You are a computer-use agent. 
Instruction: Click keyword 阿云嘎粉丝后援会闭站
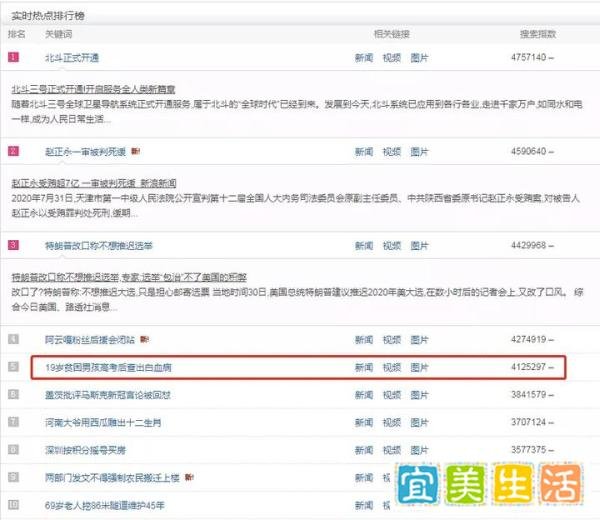coord(90,340)
